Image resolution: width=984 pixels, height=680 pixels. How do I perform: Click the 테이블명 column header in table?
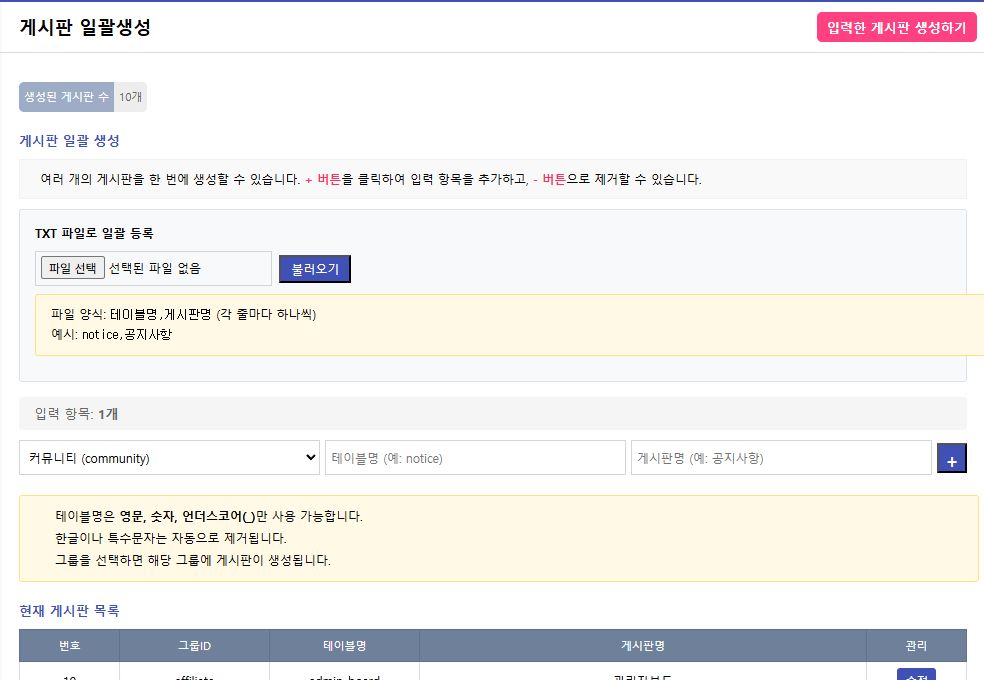pos(344,646)
